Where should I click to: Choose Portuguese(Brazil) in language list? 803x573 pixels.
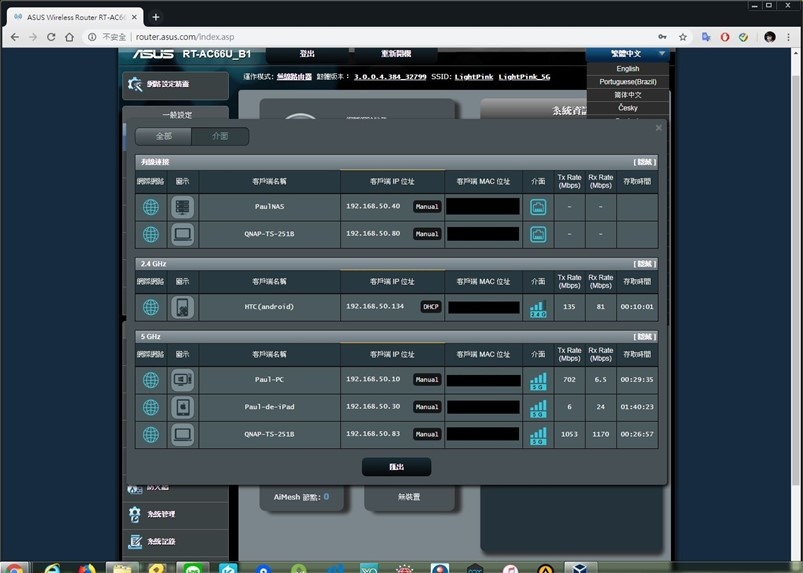click(x=627, y=82)
